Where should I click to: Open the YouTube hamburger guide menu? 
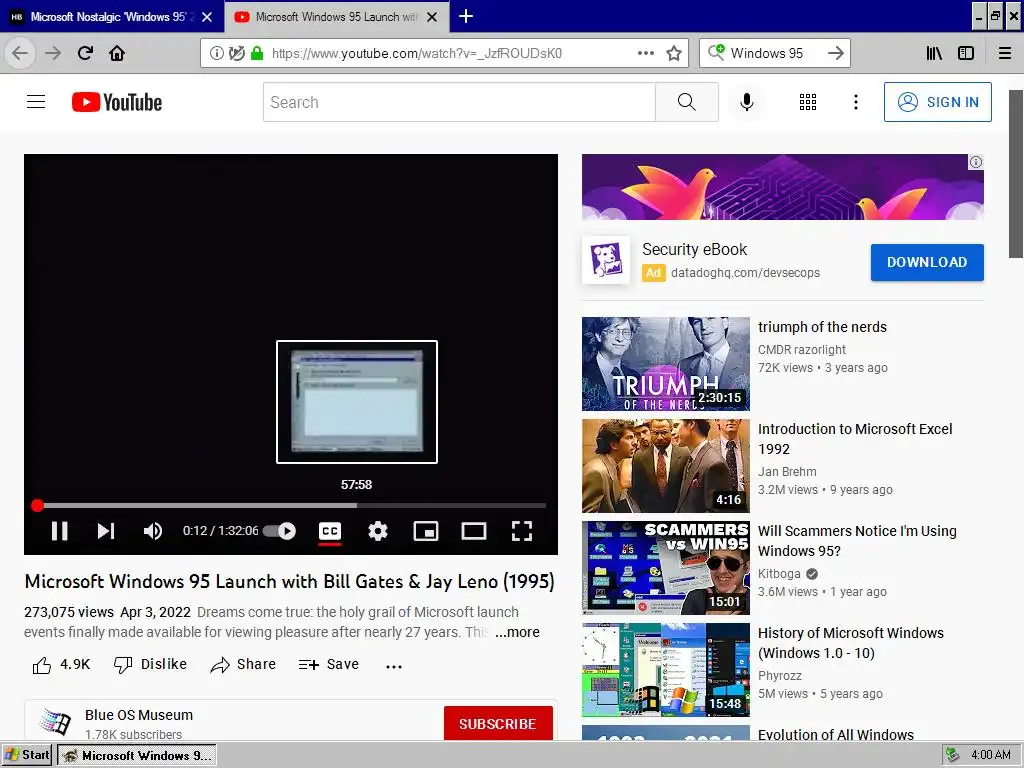coord(36,102)
